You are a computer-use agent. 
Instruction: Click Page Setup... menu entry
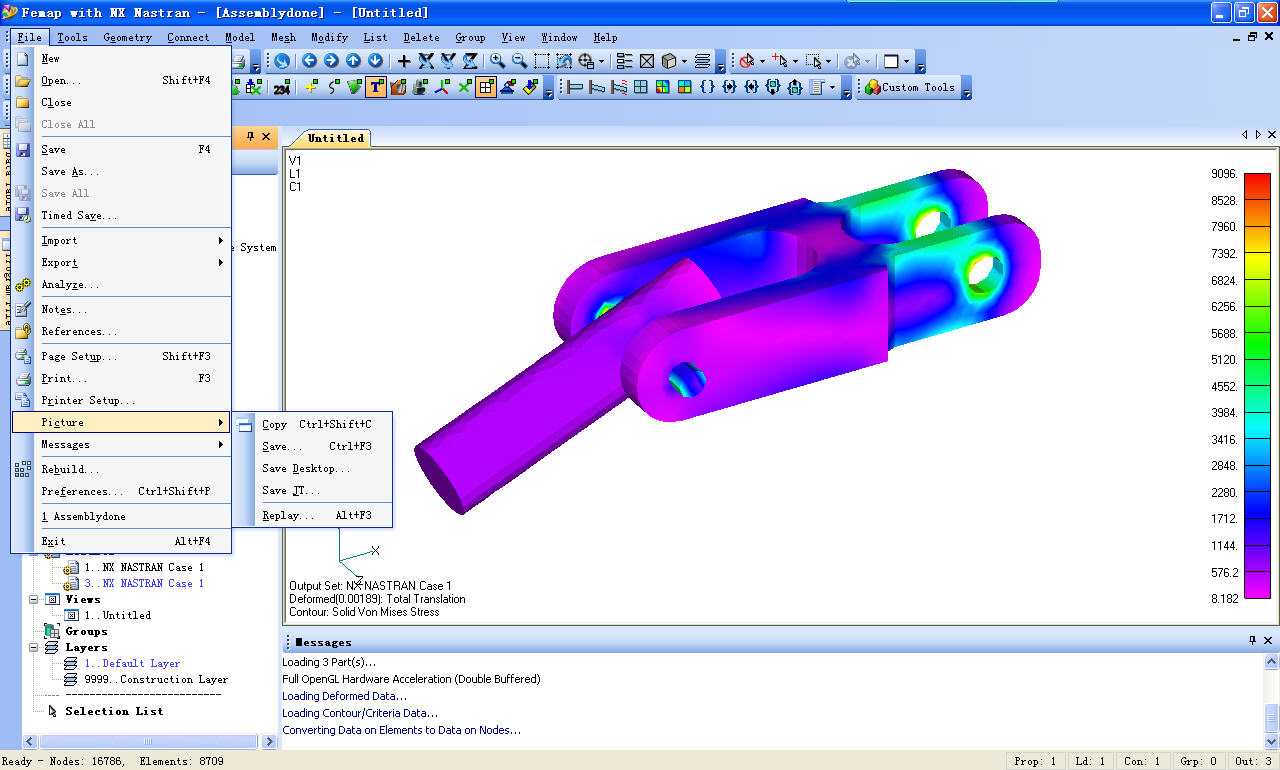click(x=122, y=356)
